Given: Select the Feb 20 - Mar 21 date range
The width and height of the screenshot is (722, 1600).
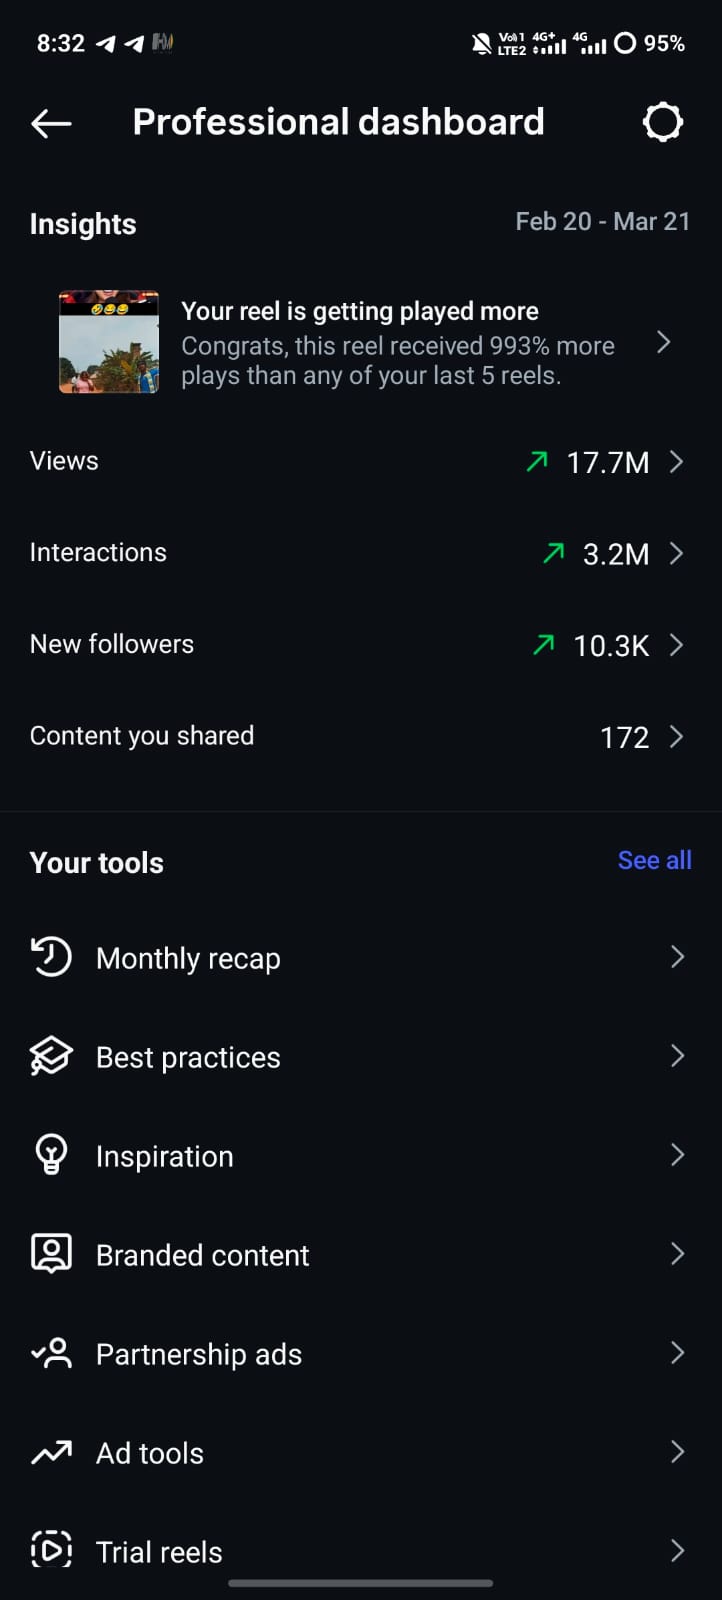Looking at the screenshot, I should tap(602, 222).
